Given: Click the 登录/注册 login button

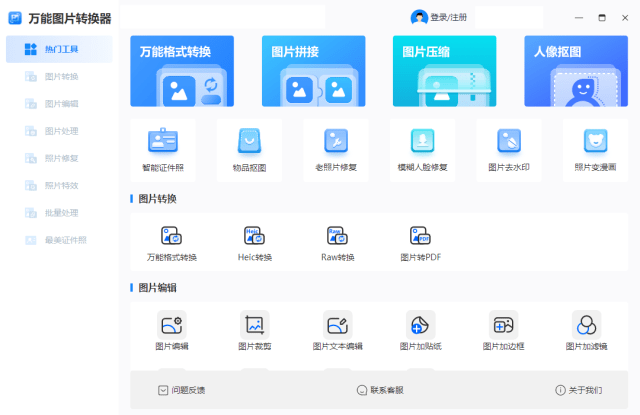Looking at the screenshot, I should pyautogui.click(x=439, y=17).
